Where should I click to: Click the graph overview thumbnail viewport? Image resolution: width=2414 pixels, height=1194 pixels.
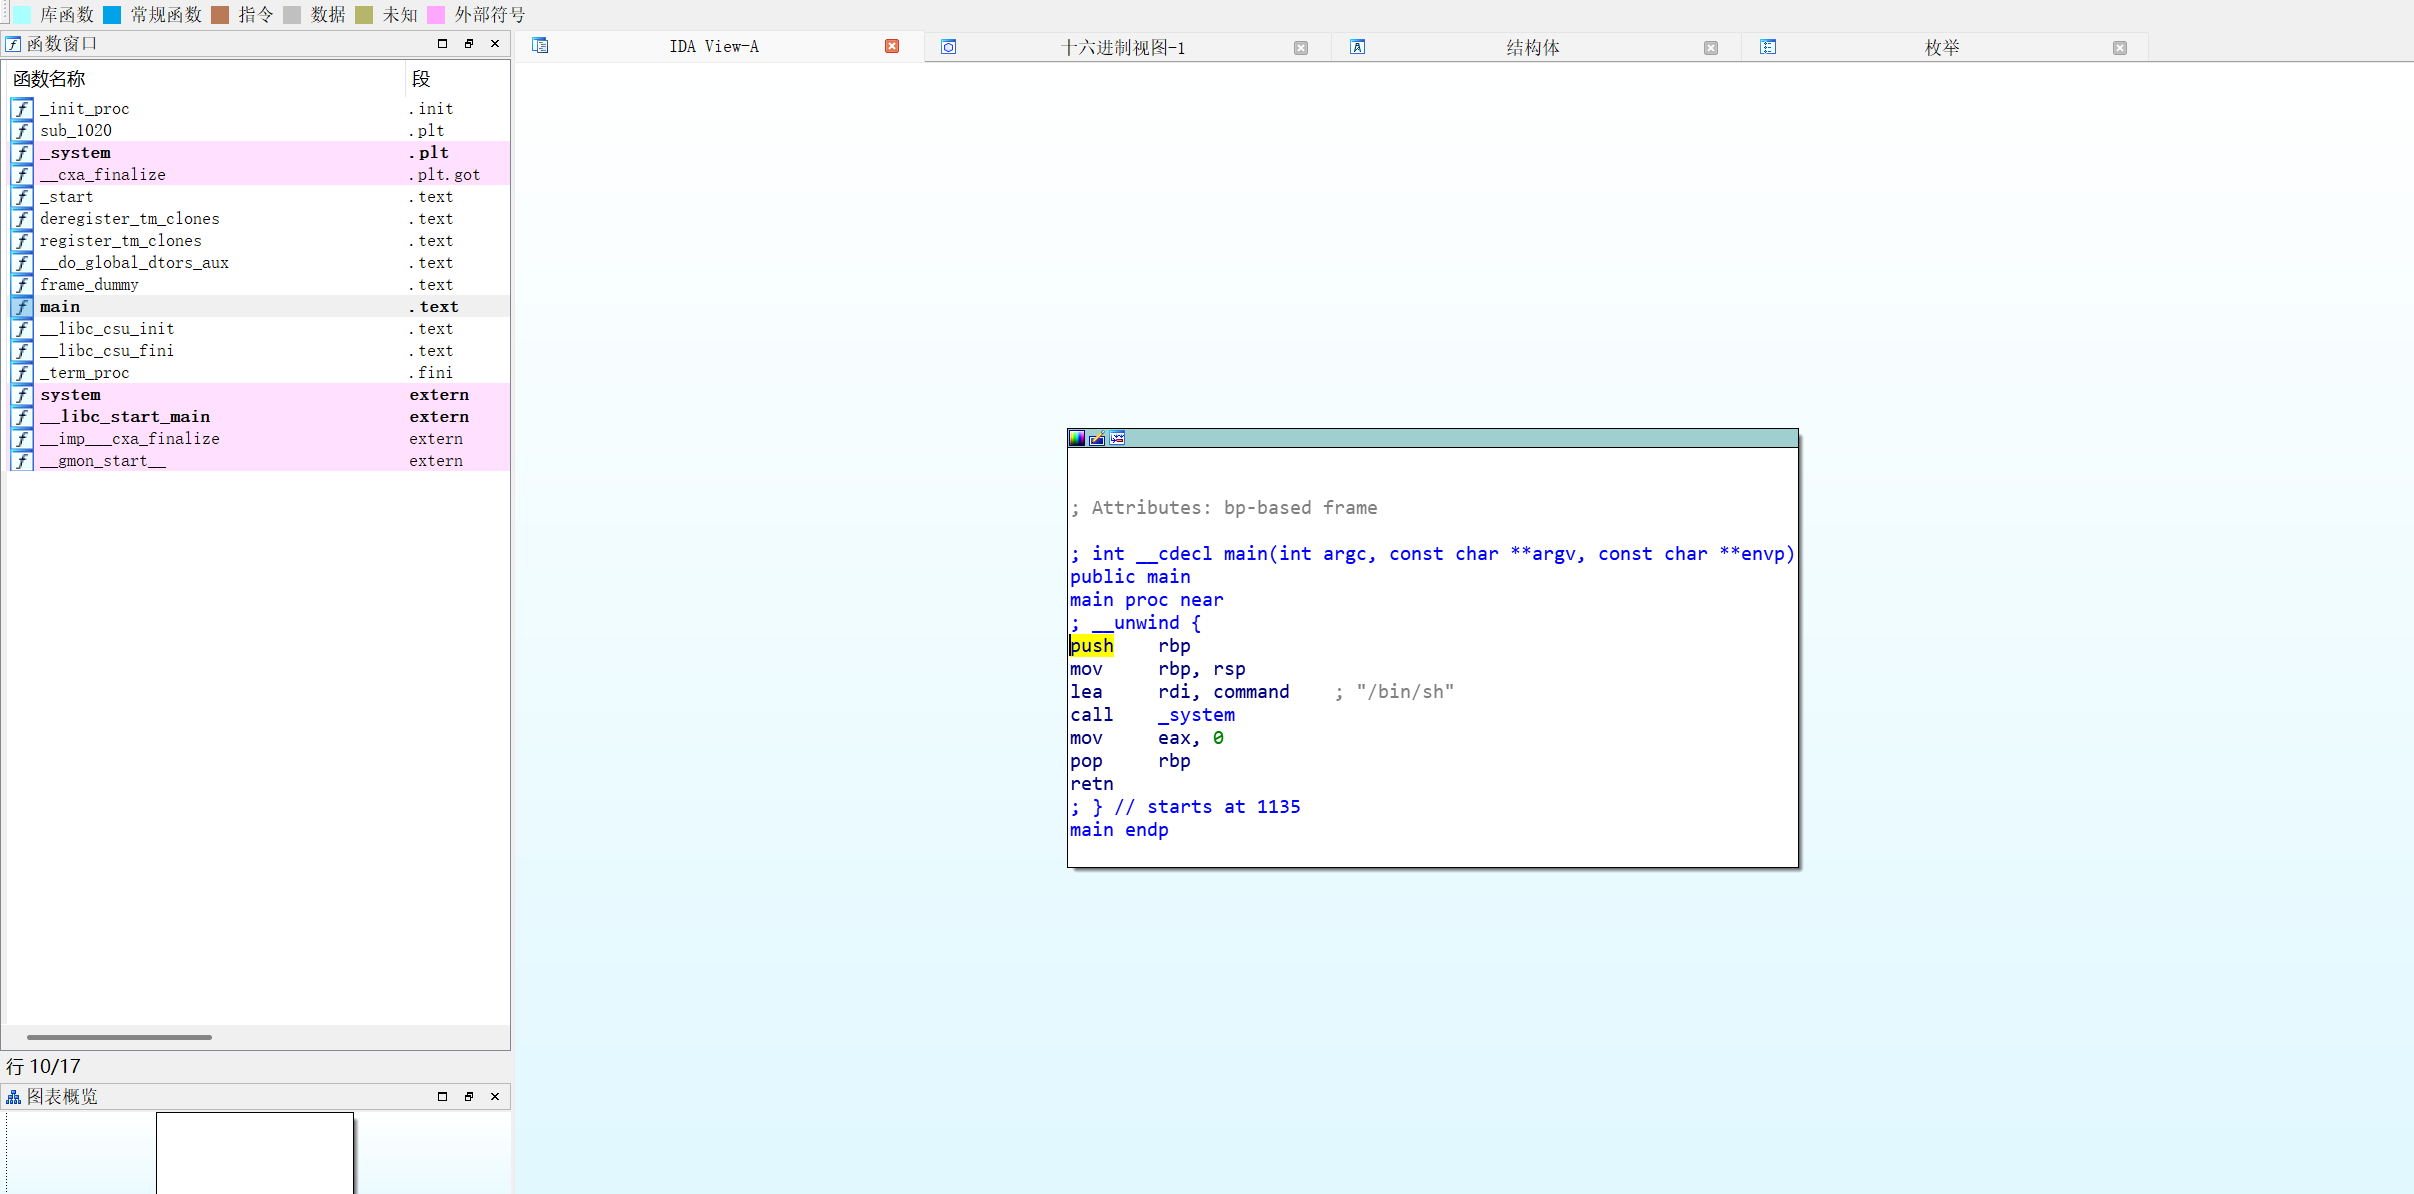point(255,1152)
